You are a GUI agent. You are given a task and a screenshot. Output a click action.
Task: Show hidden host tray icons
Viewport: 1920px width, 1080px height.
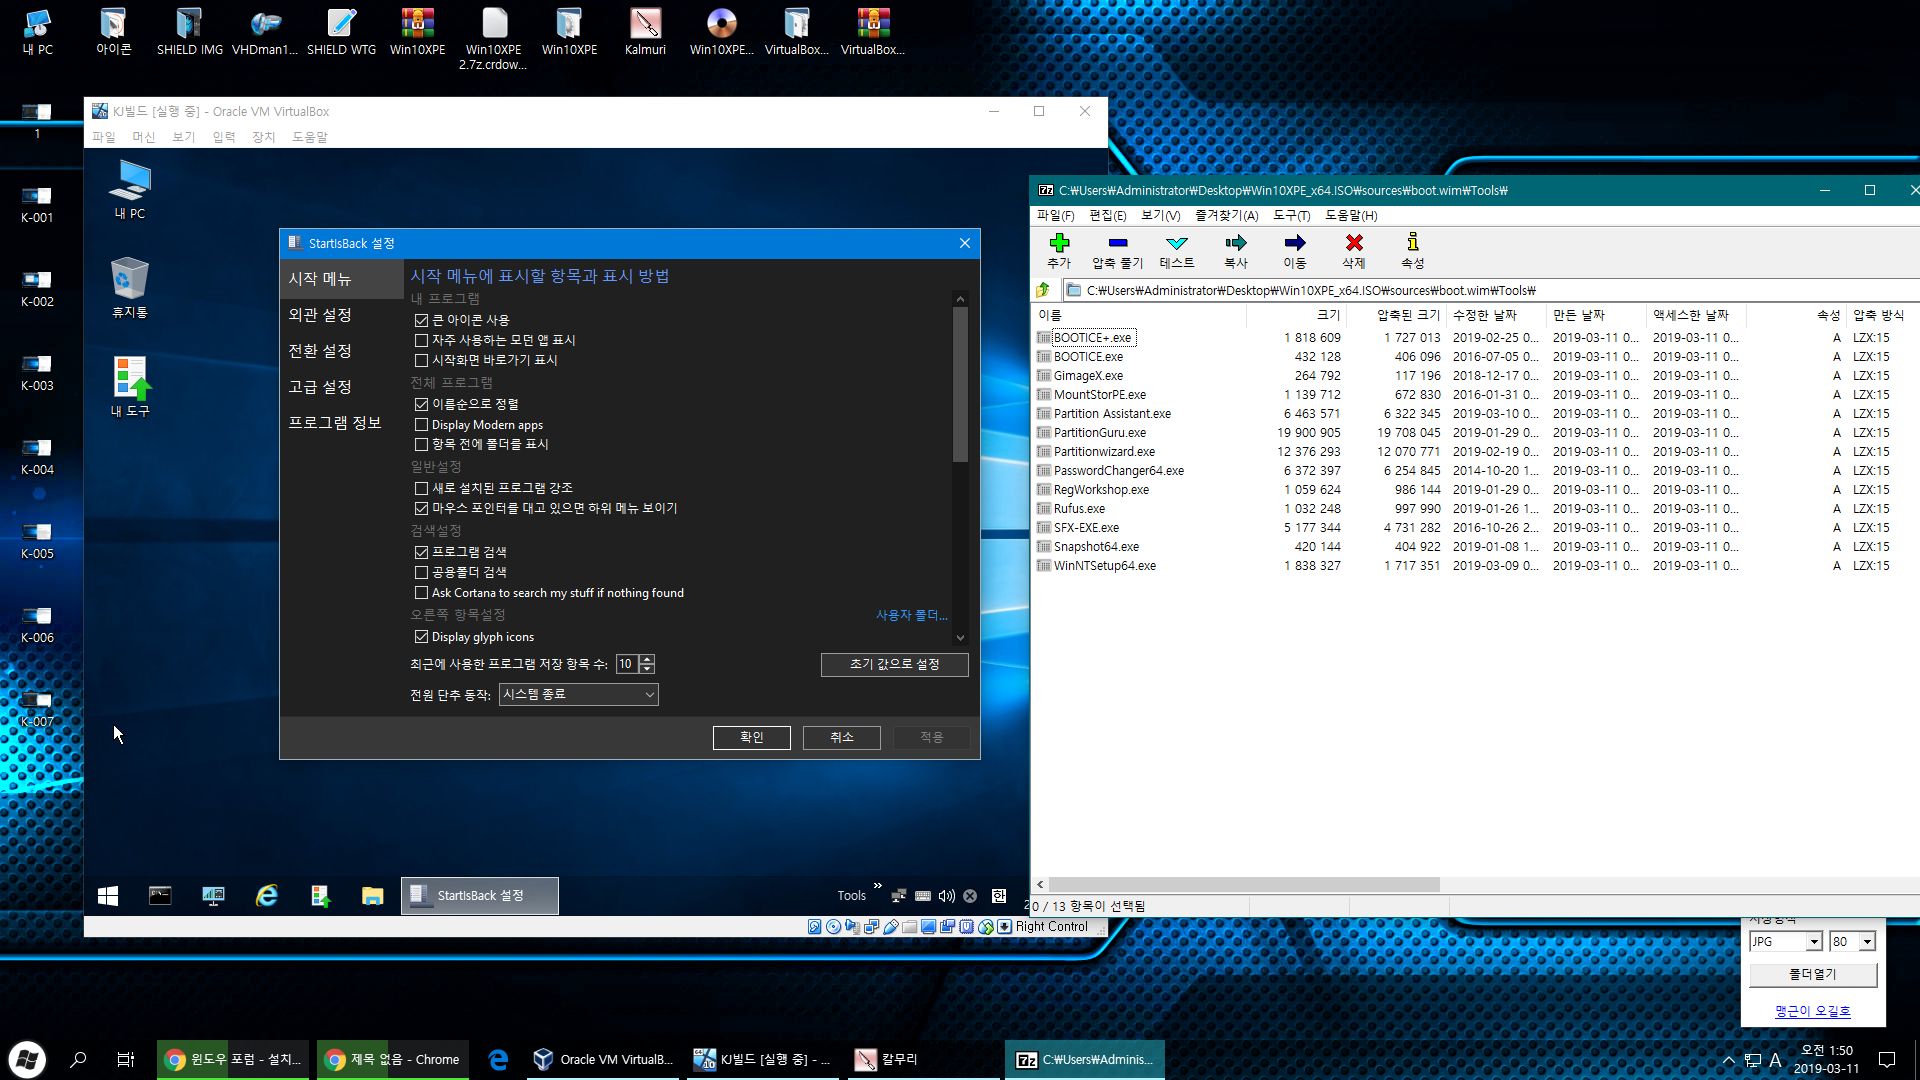(x=1728, y=1060)
